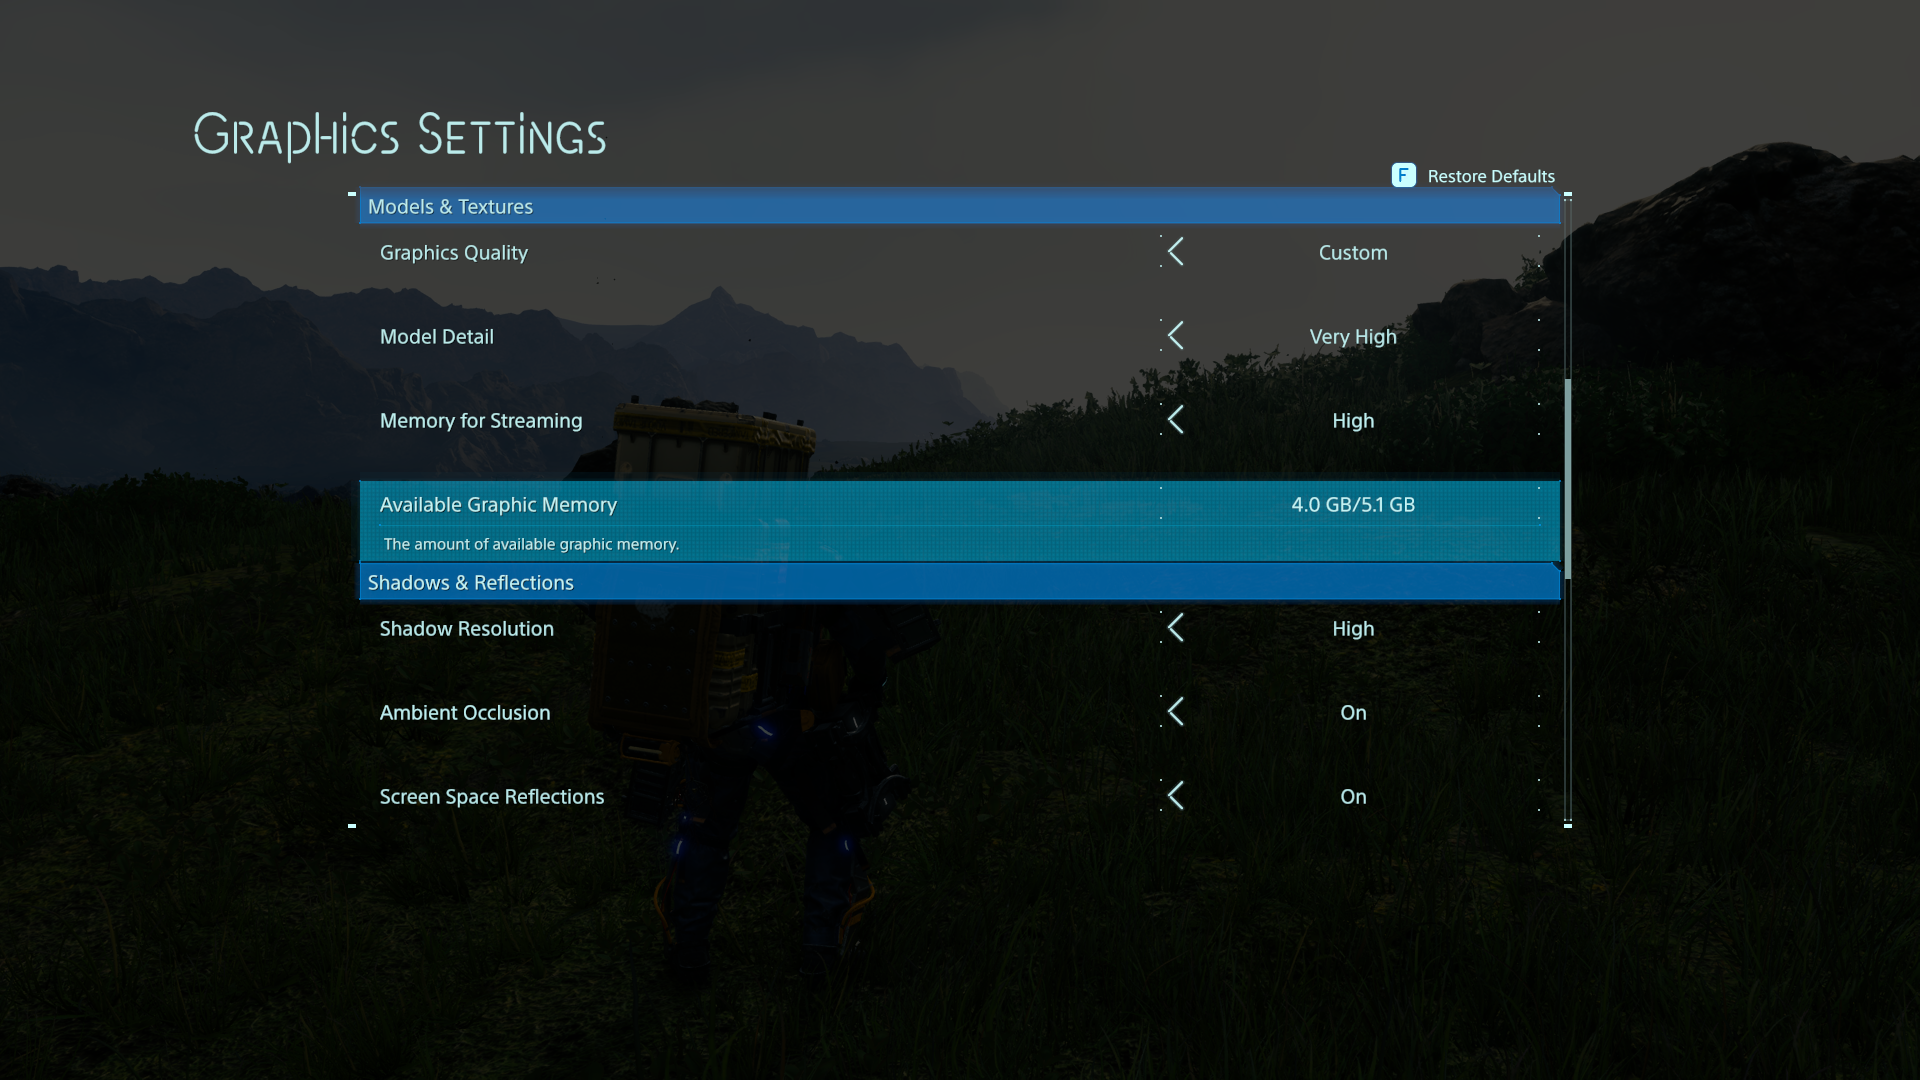Click the On value for Ambient Occlusion
Image resolution: width=1920 pixels, height=1080 pixels.
pos(1353,713)
